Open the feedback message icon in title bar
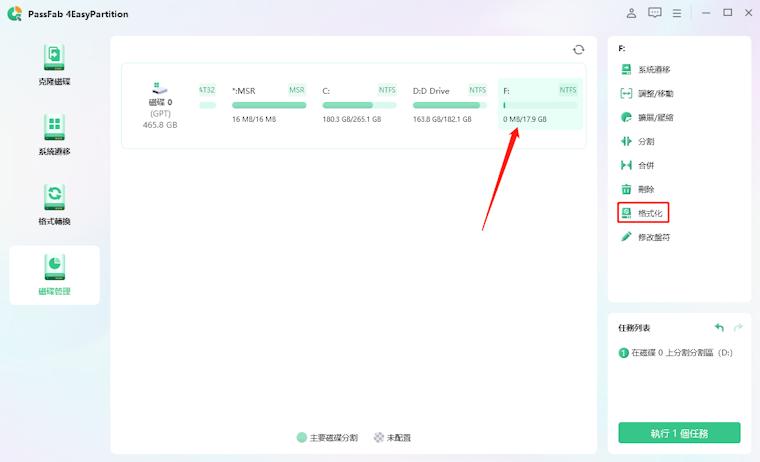Screen dimensions: 760x462 coord(654,13)
